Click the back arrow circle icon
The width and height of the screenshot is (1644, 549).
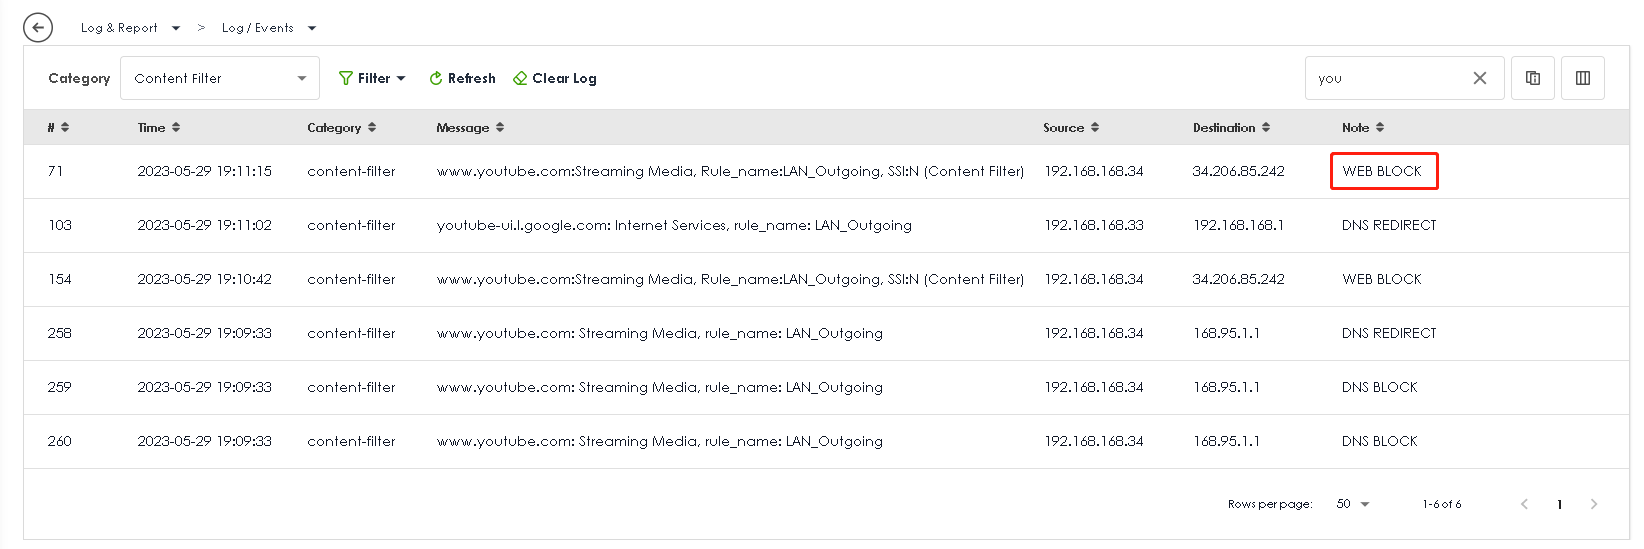point(38,28)
